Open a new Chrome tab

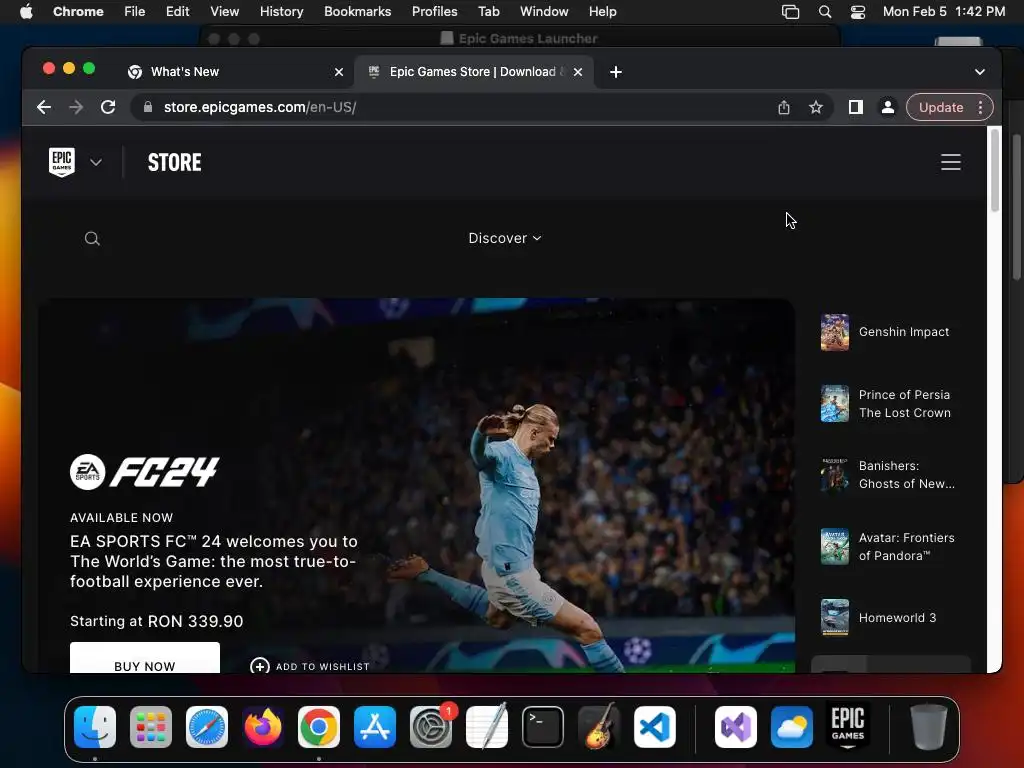(616, 72)
